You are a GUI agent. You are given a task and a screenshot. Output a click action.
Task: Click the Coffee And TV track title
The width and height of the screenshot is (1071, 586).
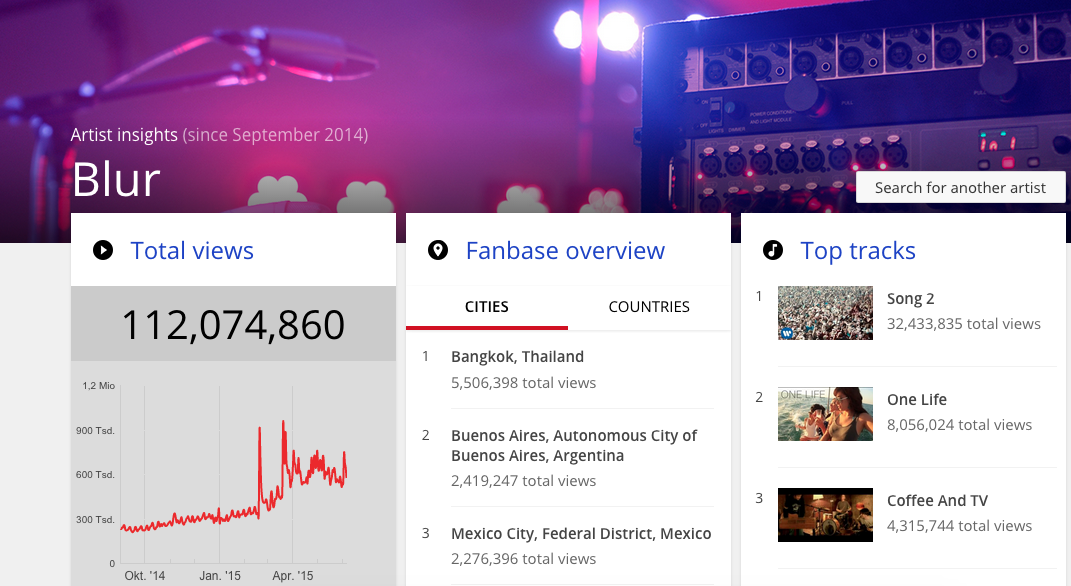tap(937, 501)
